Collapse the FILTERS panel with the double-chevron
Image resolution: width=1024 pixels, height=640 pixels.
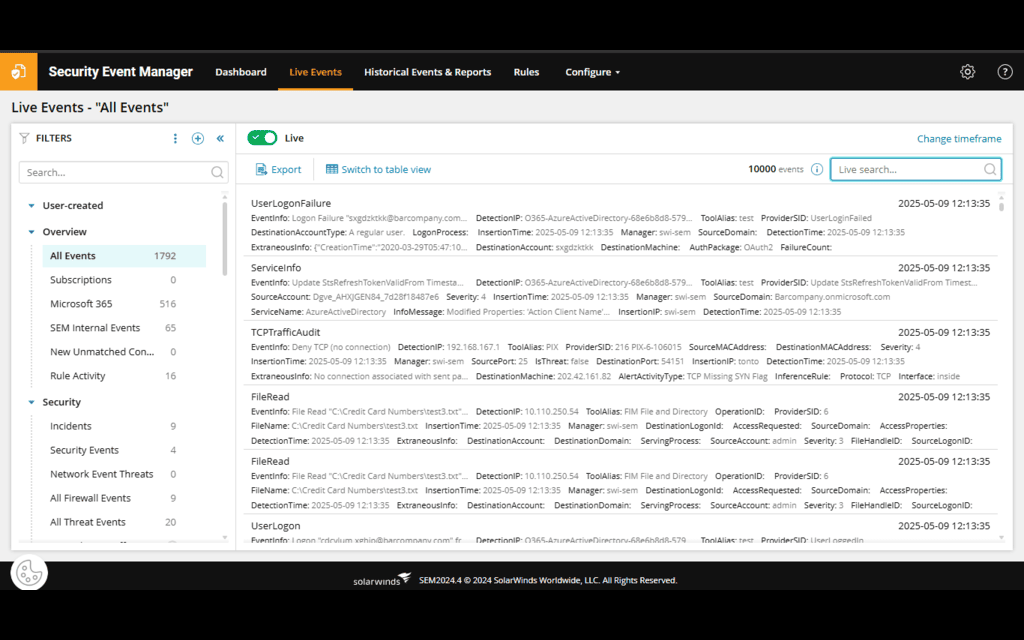pos(220,138)
